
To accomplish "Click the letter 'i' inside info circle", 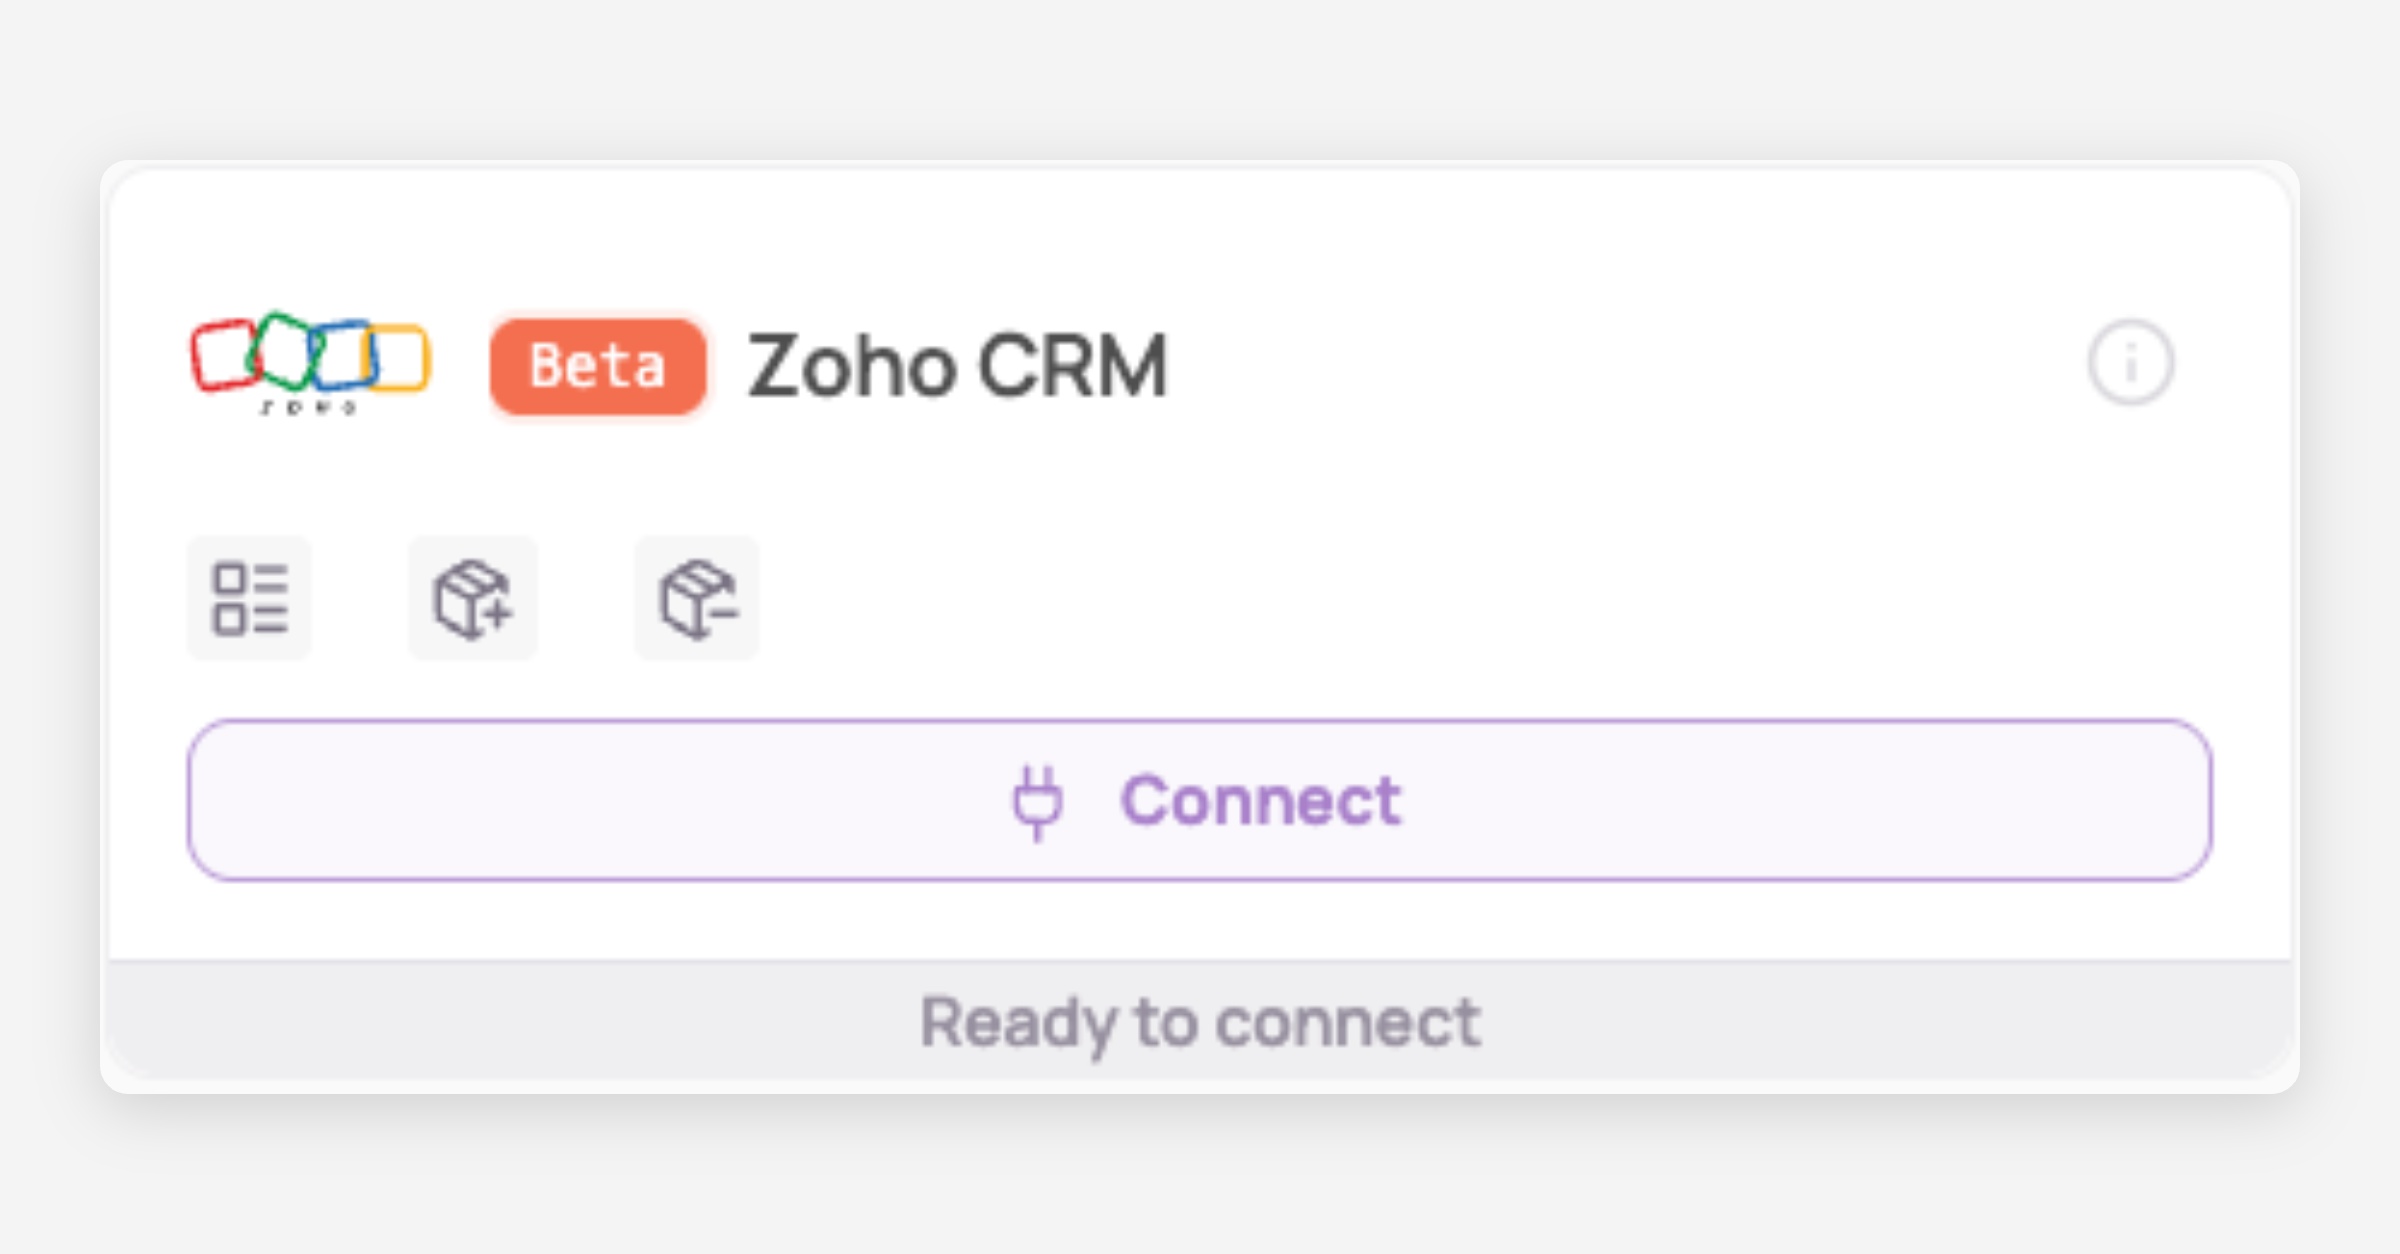I will click(2130, 362).
